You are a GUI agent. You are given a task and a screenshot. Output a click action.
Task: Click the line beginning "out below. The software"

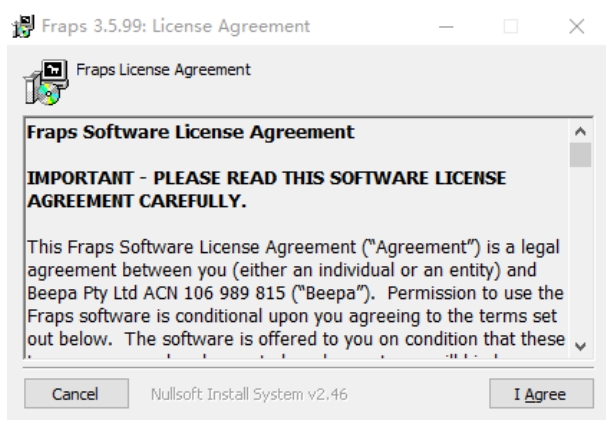(296, 339)
